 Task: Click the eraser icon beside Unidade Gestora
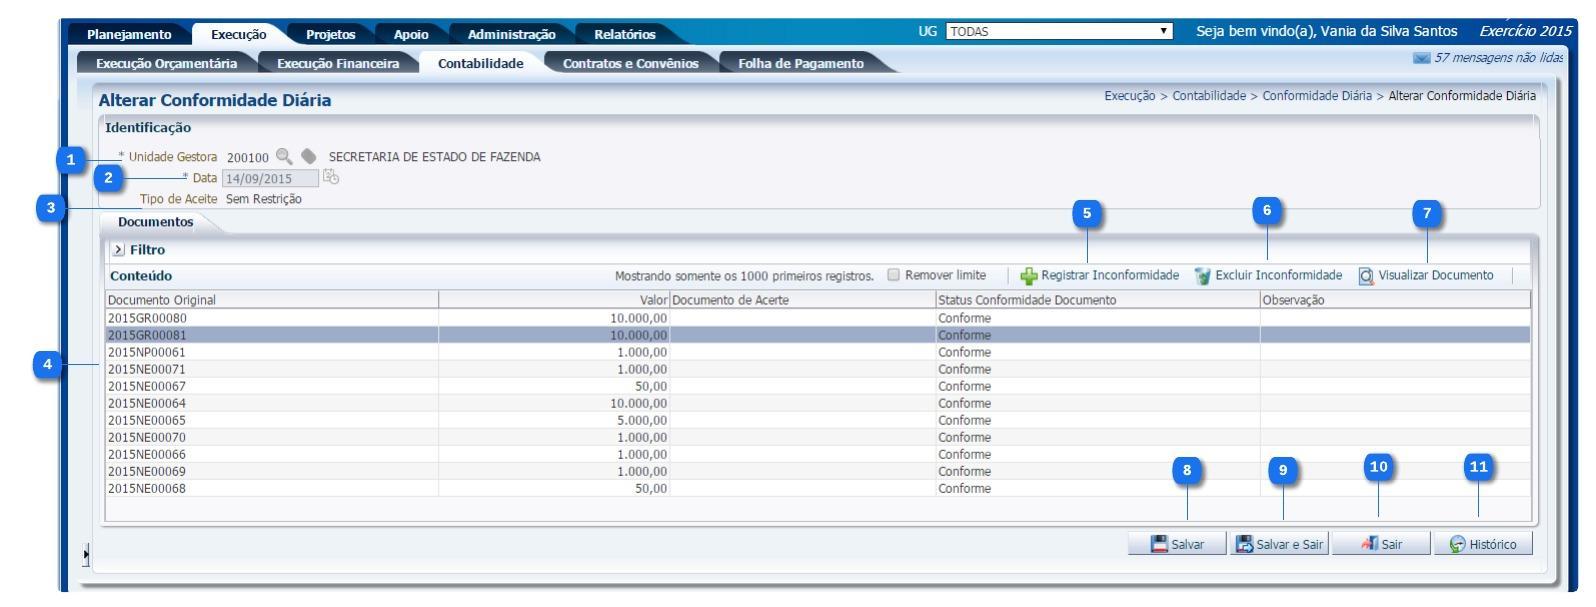(x=309, y=157)
